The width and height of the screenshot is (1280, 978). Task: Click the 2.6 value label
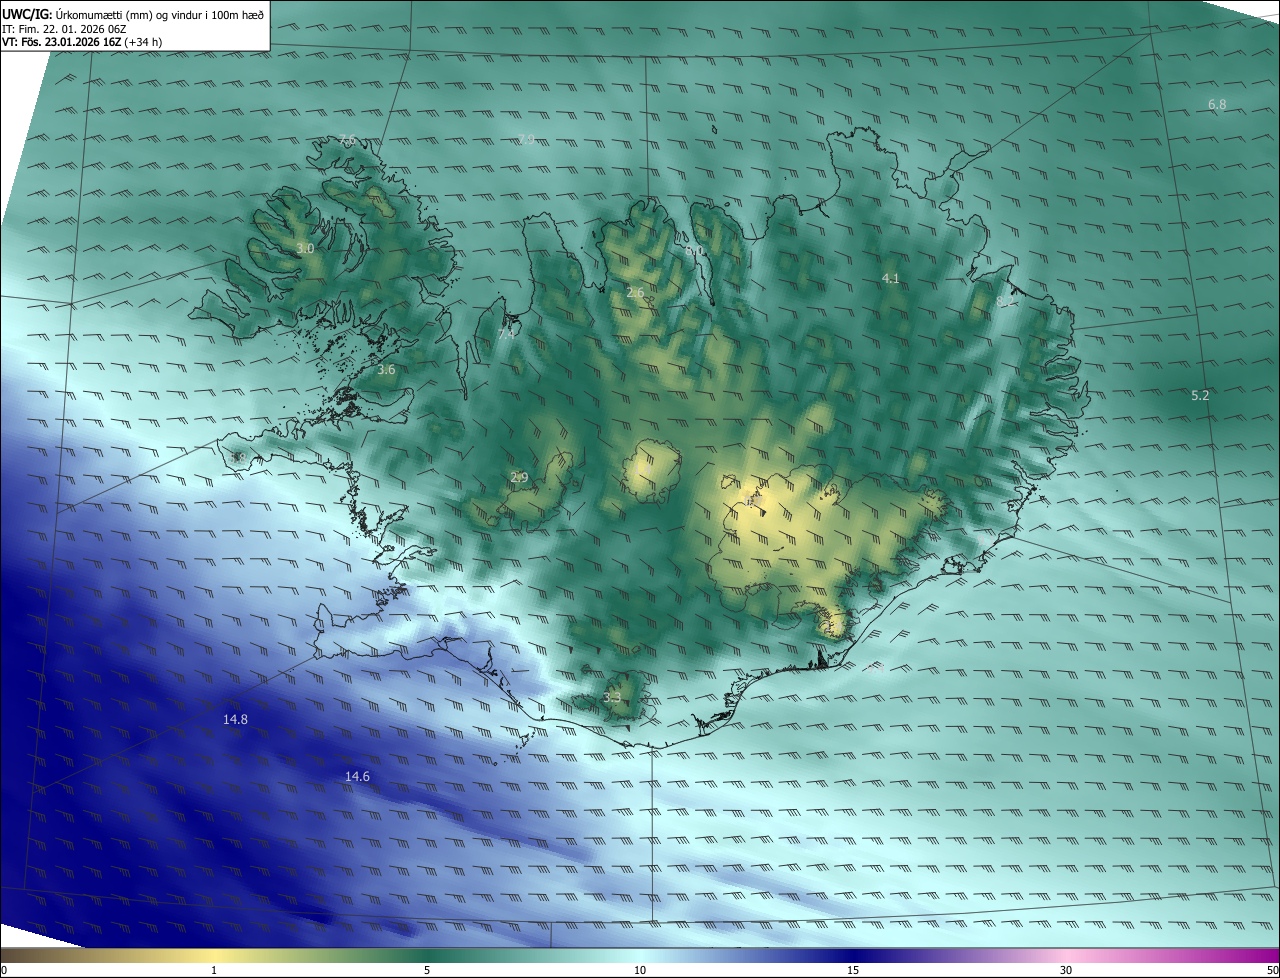tap(635, 293)
